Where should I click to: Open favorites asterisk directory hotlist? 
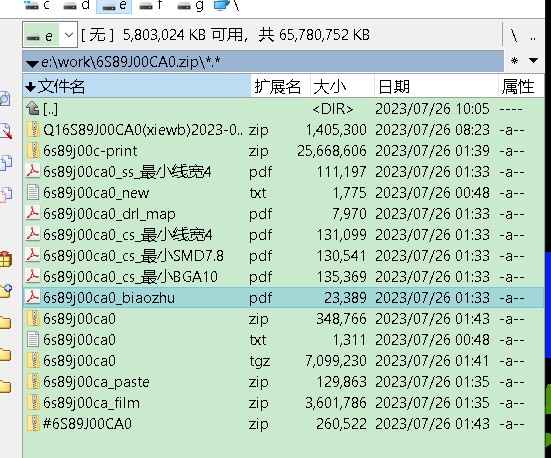pos(514,61)
